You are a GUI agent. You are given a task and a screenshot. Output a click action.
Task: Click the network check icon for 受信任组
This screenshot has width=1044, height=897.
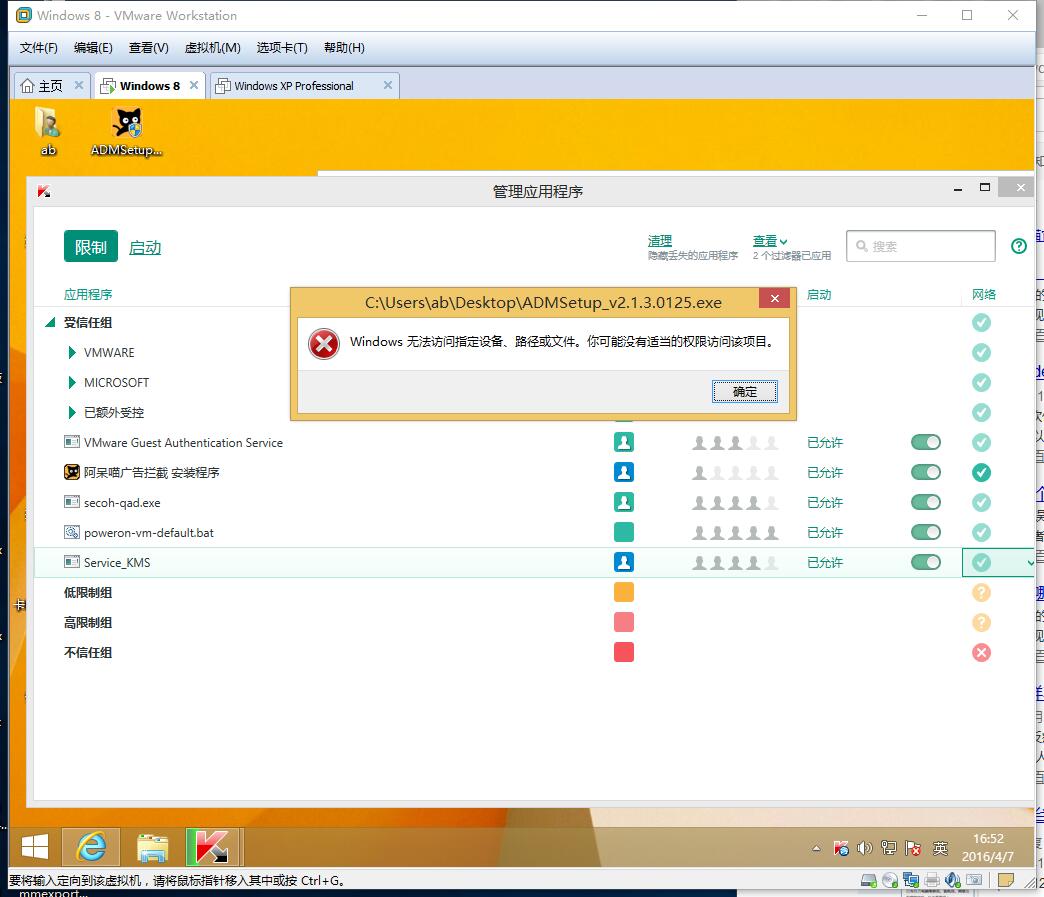[981, 322]
